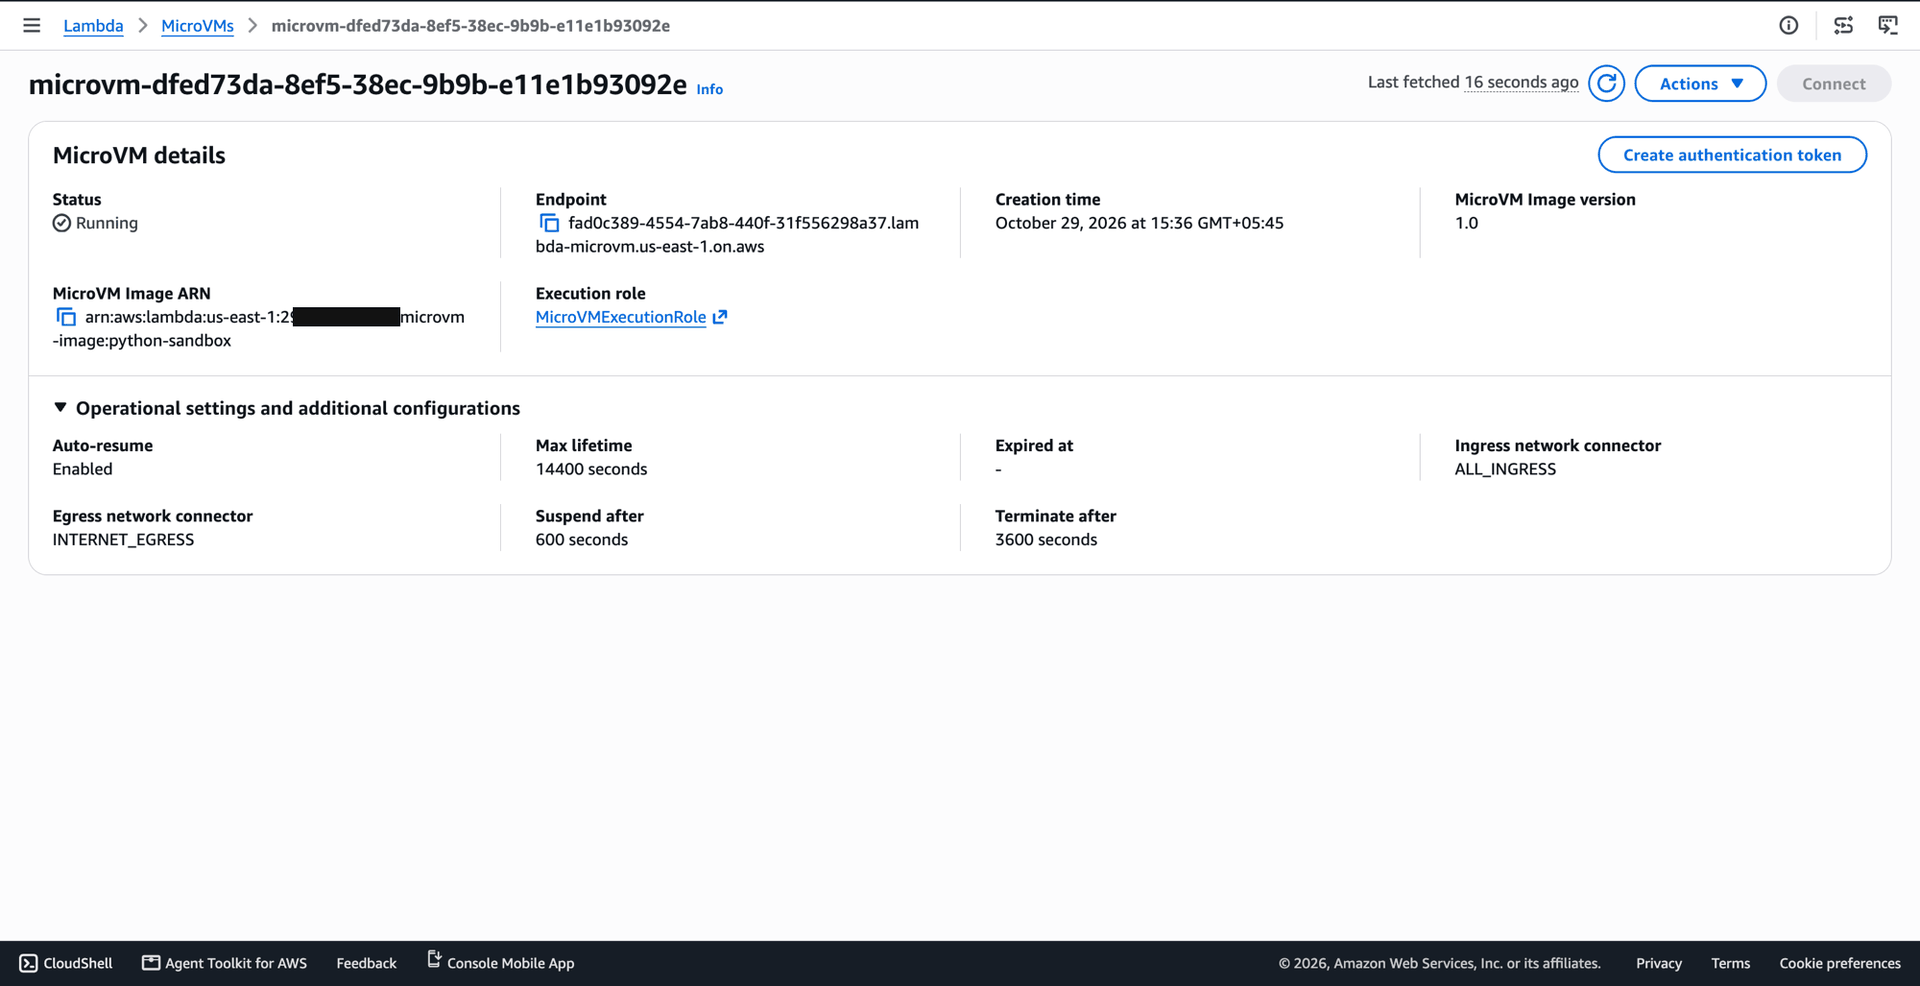Go to the Lambda breadcrumb
Screen dimensions: 1920x986
pyautogui.click(x=93, y=26)
